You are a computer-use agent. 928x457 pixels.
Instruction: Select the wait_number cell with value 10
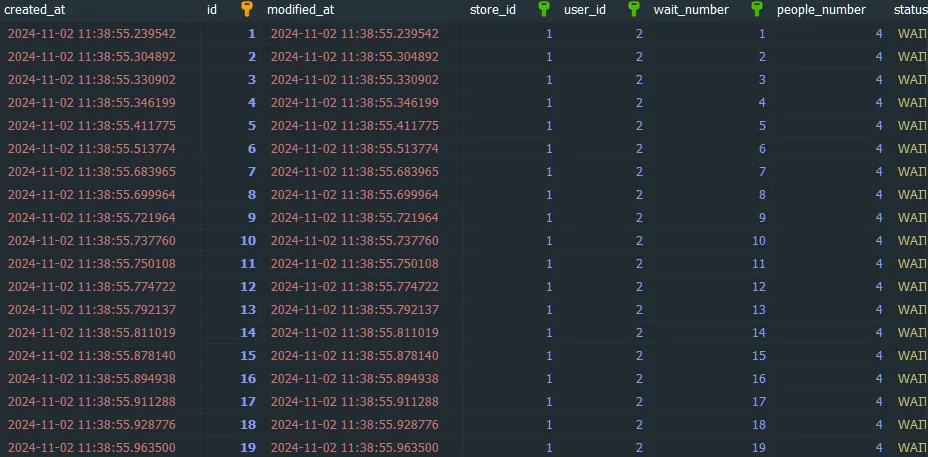coord(759,241)
